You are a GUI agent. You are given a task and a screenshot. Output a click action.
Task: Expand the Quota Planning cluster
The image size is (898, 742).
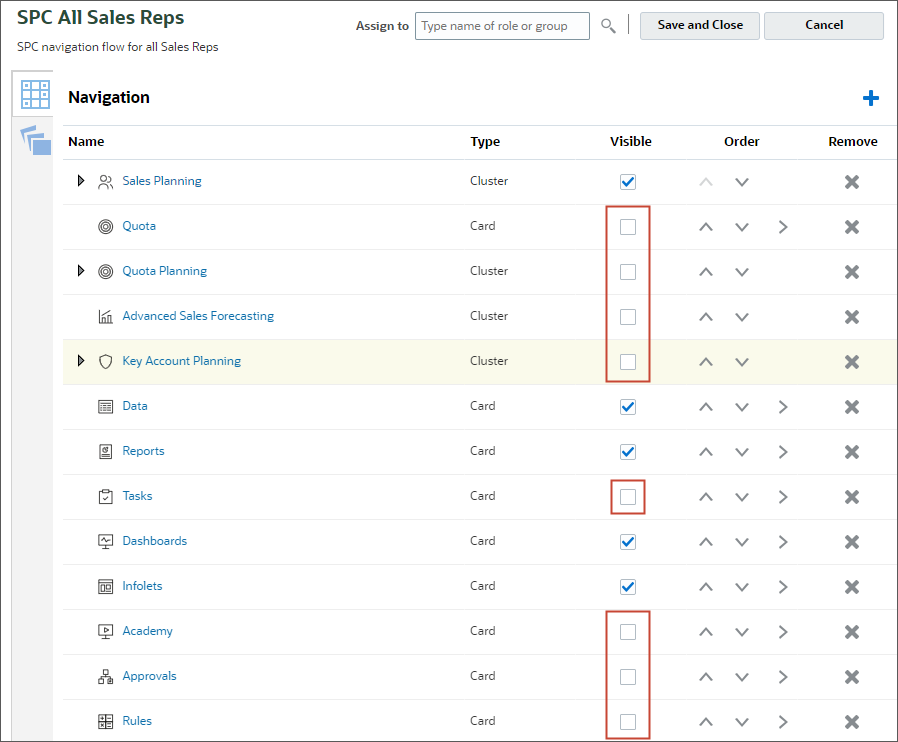(x=81, y=271)
